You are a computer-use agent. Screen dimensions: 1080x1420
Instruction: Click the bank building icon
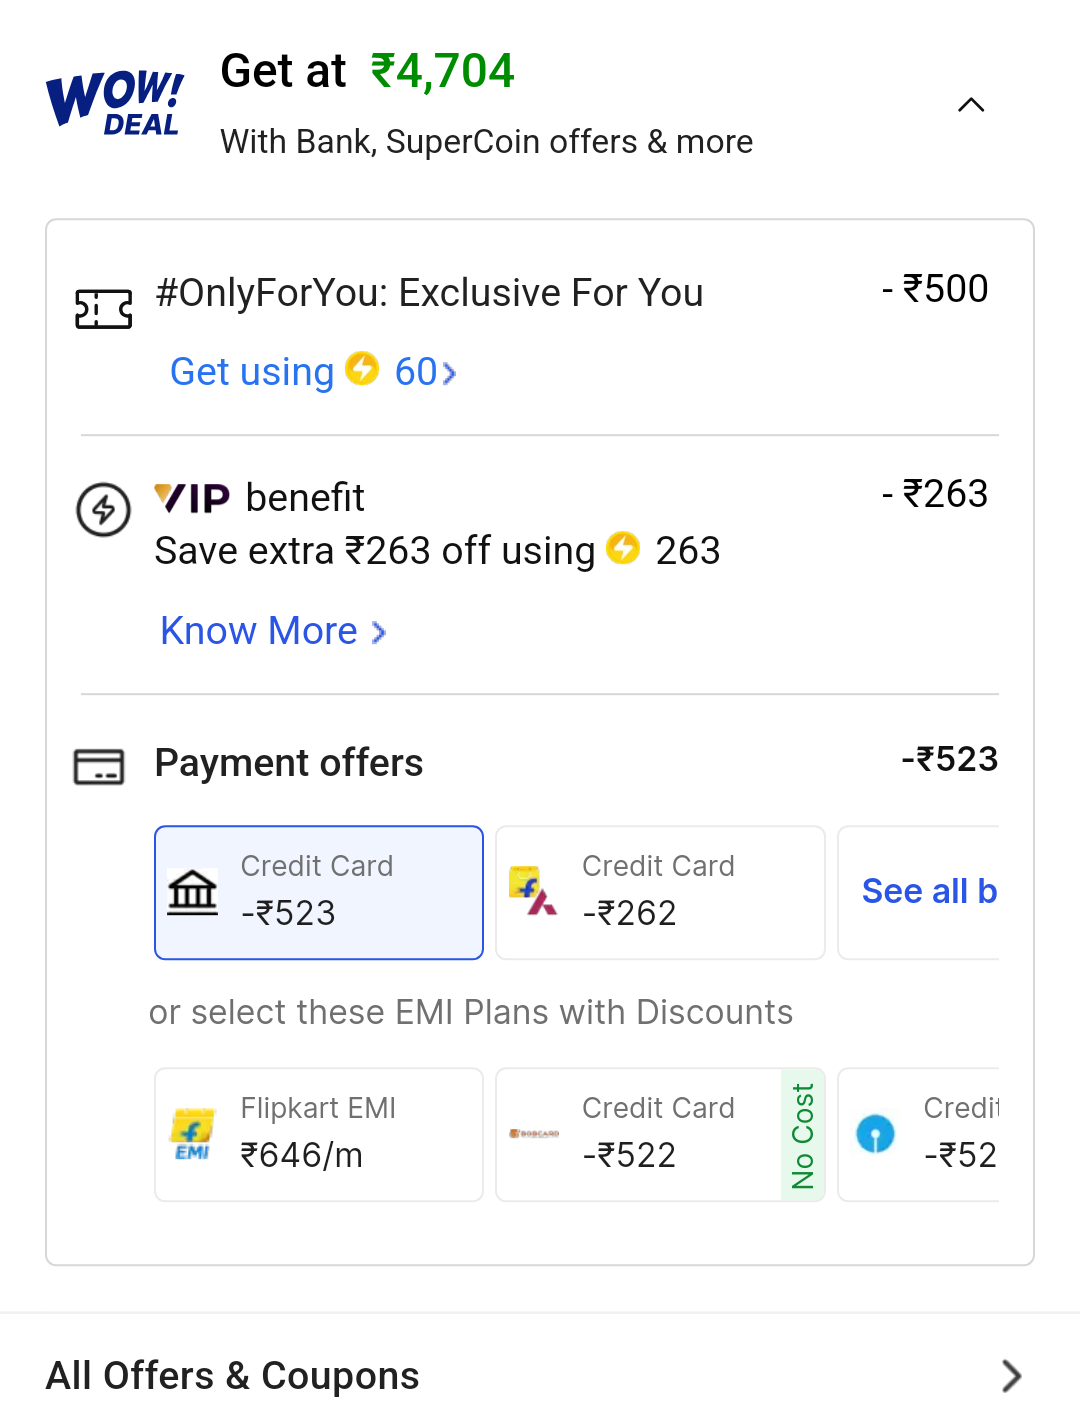pos(193,892)
